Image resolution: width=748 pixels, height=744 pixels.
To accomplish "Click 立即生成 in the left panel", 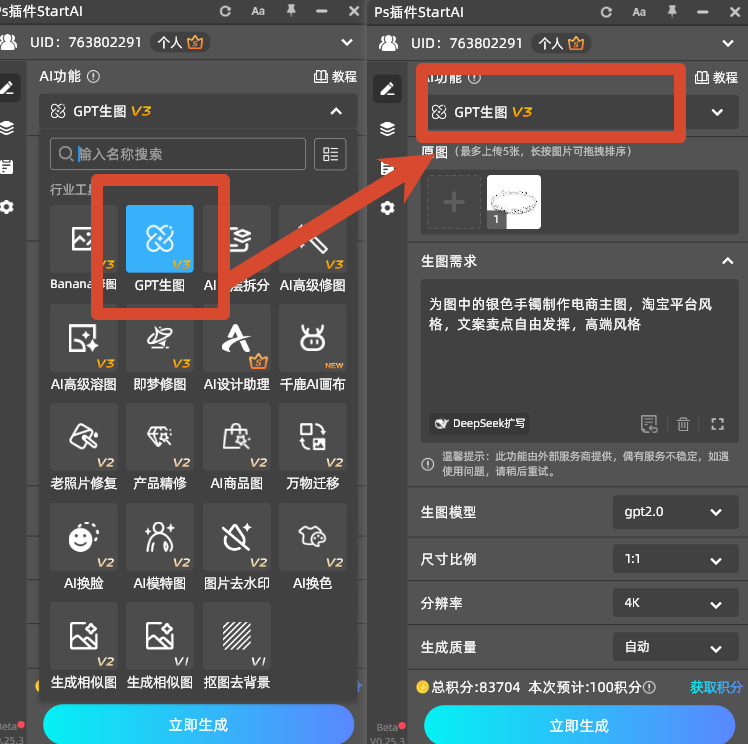I will tap(198, 725).
